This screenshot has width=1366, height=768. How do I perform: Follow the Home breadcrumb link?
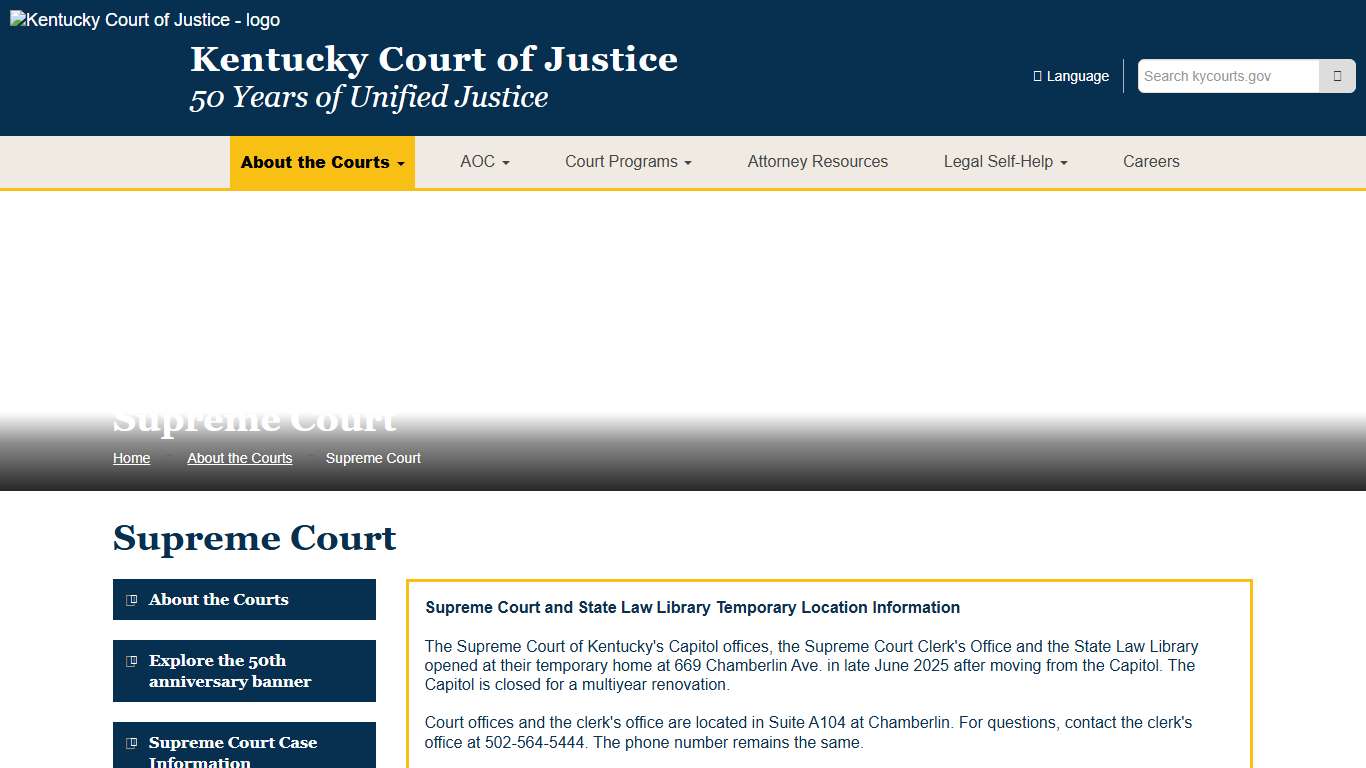tap(131, 458)
